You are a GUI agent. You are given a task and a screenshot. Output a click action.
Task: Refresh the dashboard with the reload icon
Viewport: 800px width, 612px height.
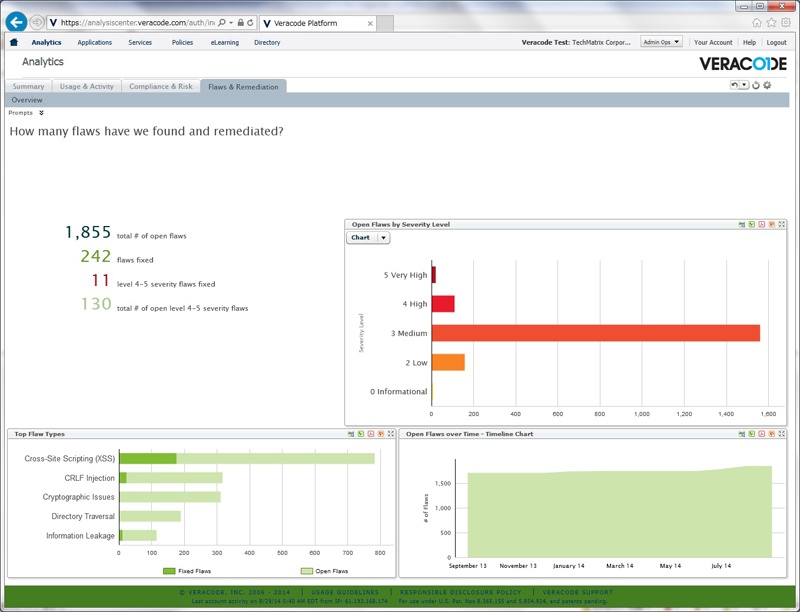click(x=756, y=85)
